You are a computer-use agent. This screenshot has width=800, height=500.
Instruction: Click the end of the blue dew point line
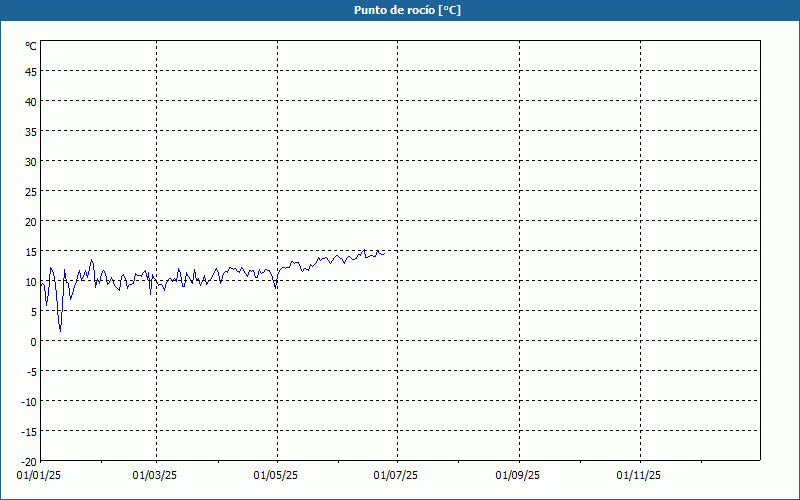pos(384,253)
